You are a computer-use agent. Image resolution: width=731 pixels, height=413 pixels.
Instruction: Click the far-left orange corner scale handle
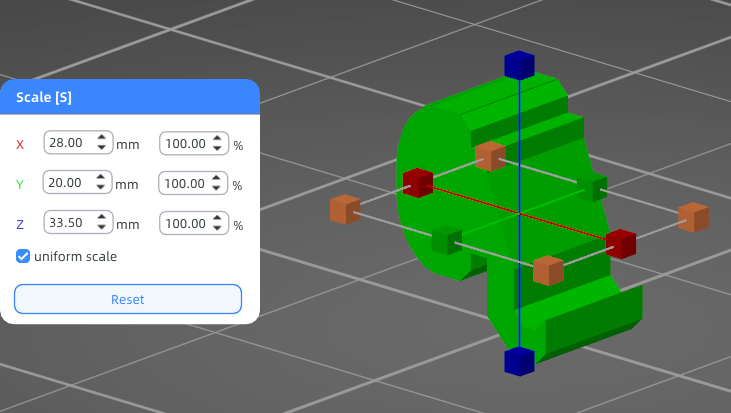(345, 209)
